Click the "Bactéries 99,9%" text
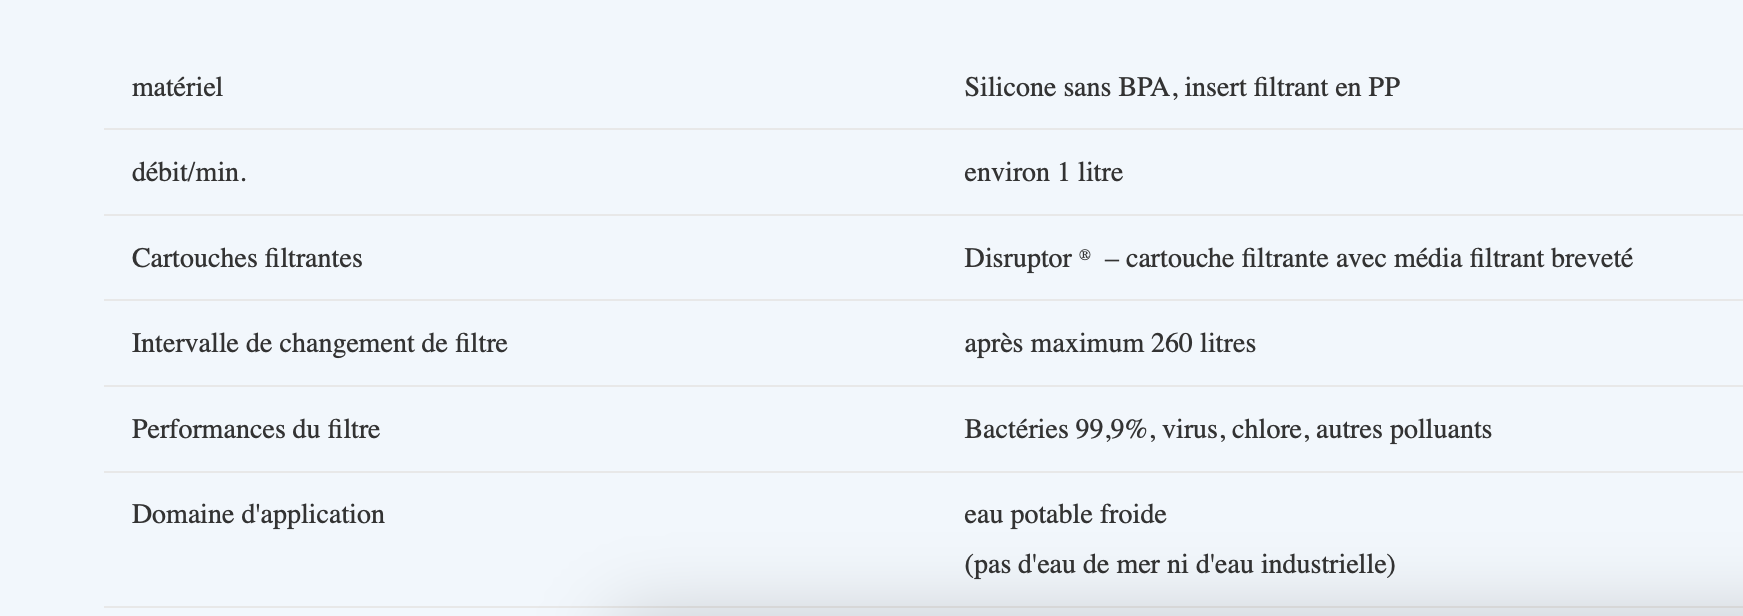Screen dimensions: 1743x616 (1055, 430)
